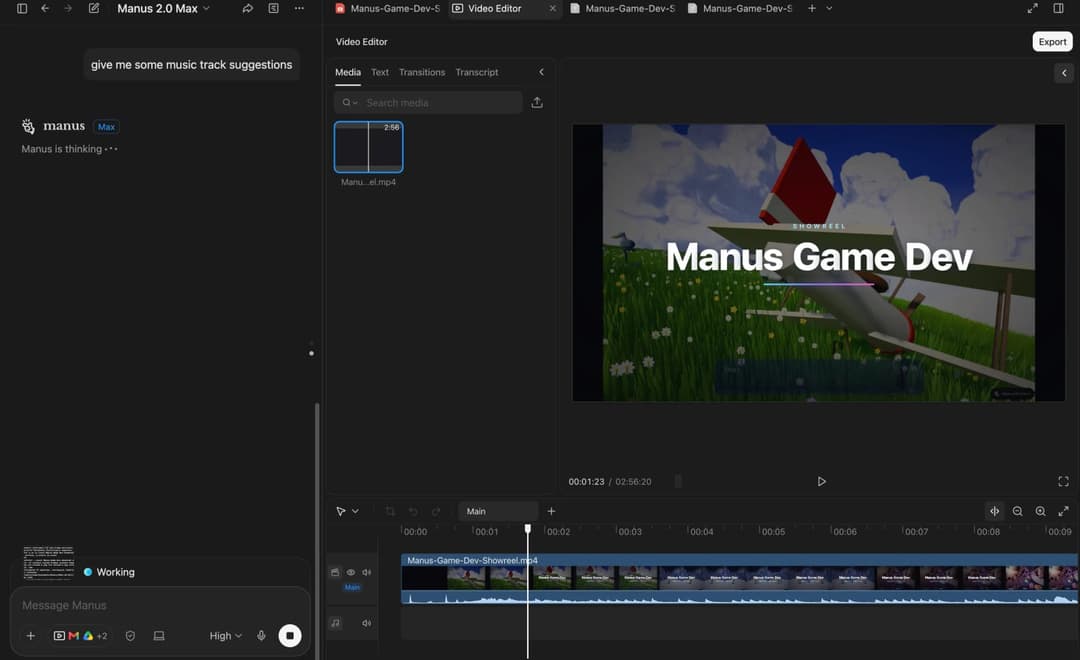Click the music note audio track icon

[335, 623]
